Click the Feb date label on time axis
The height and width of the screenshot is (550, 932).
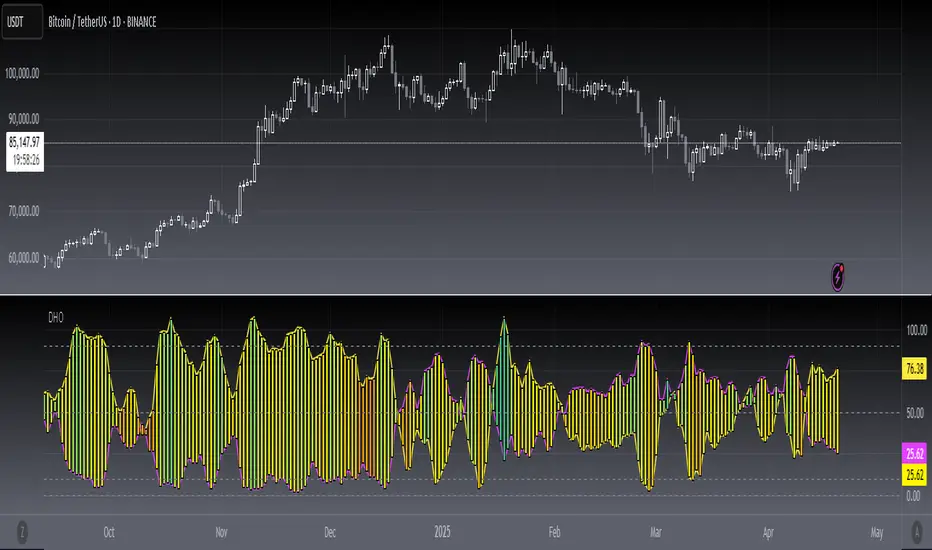point(554,532)
